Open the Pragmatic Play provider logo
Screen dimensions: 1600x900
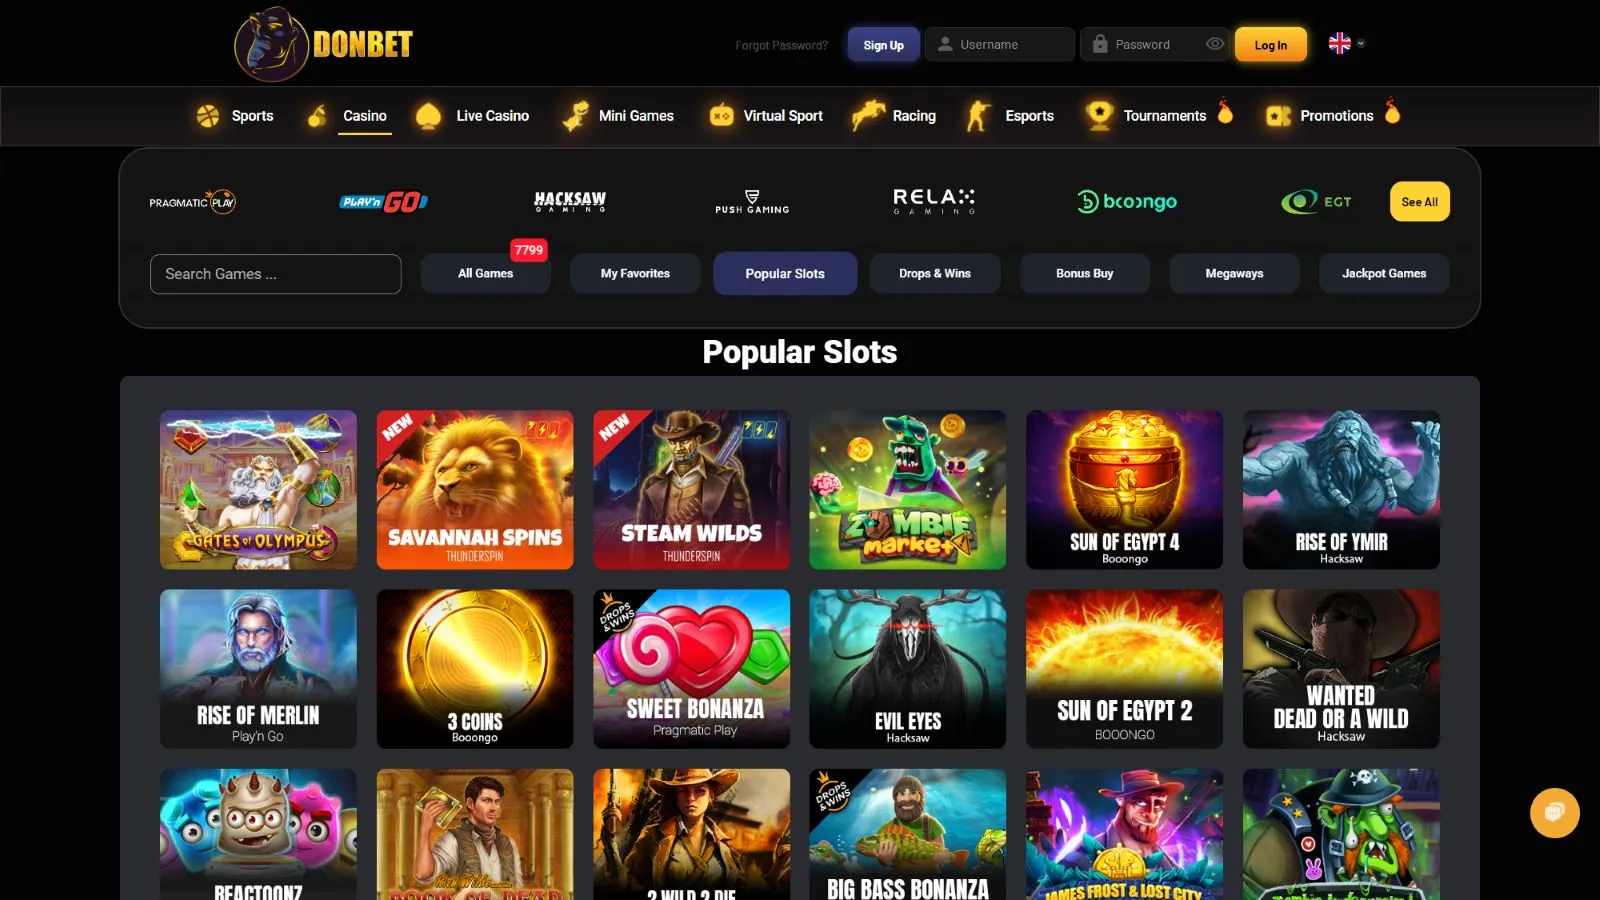pyautogui.click(x=192, y=202)
